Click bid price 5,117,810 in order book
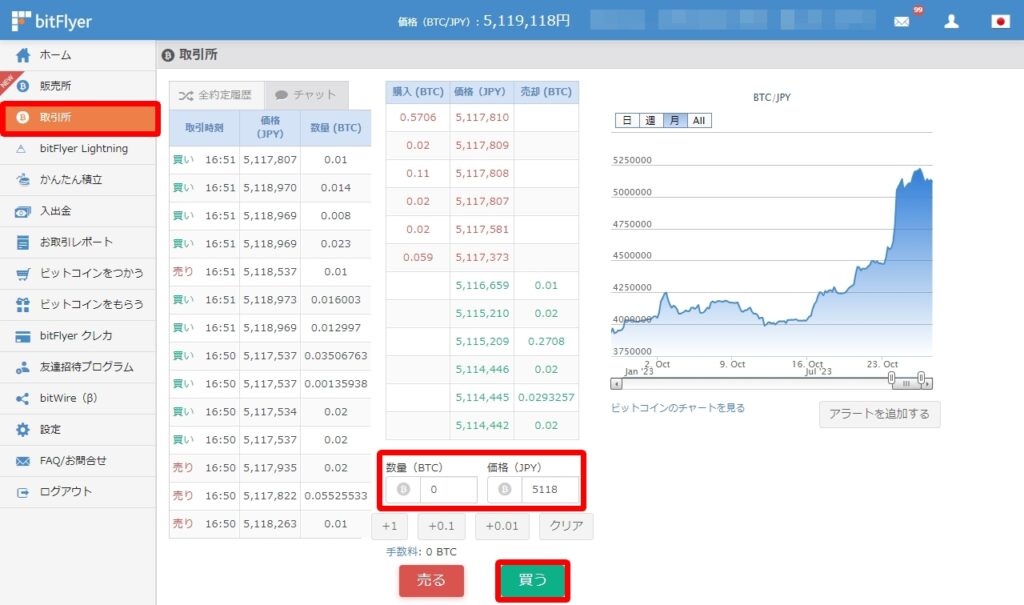Screen dimensions: 1024x605 click(482, 118)
